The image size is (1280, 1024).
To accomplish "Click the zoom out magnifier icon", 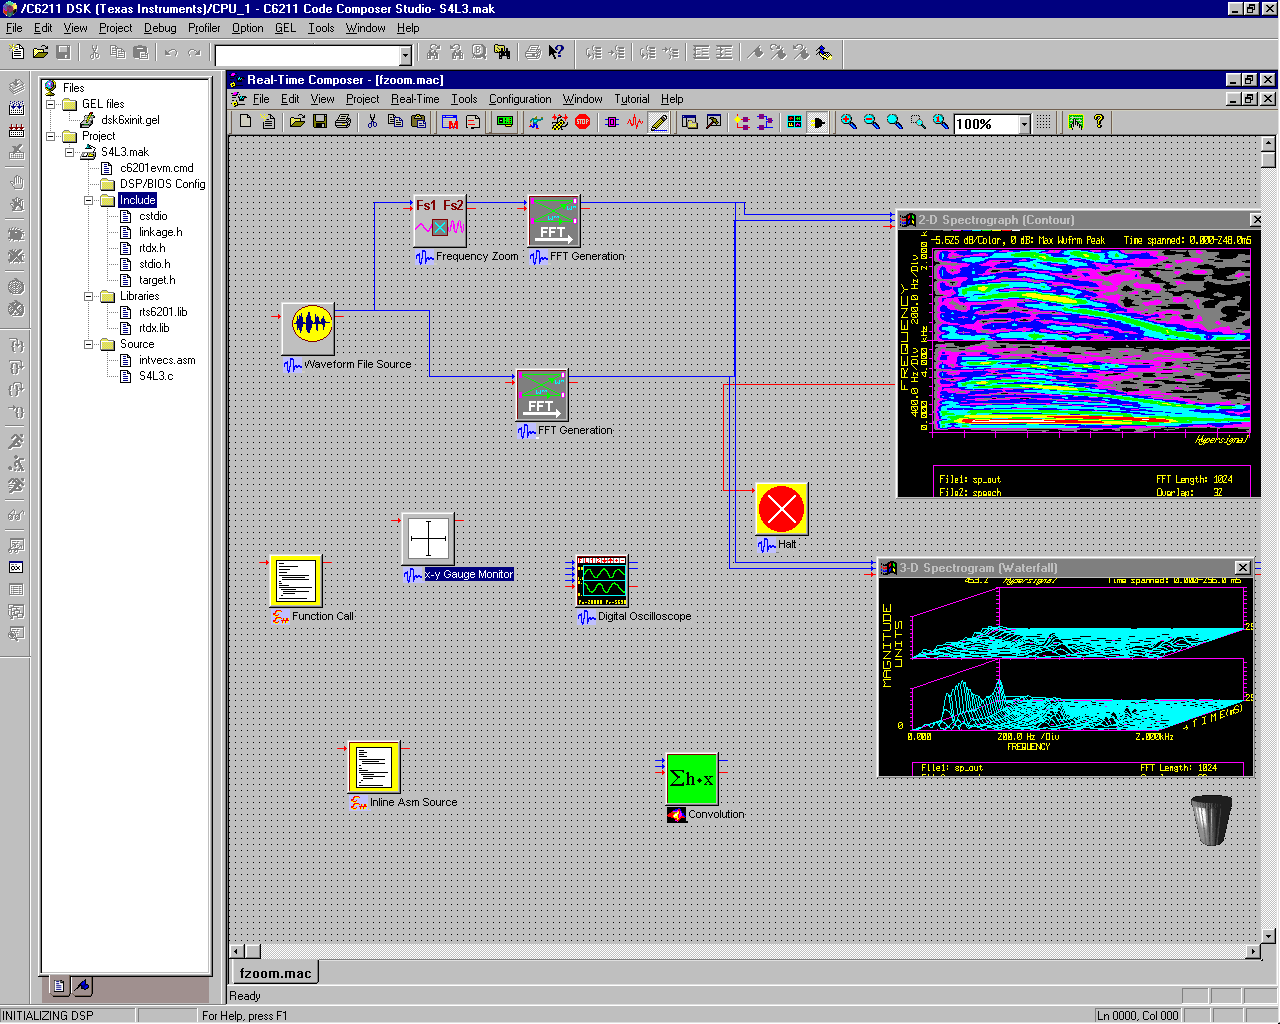I will (x=872, y=122).
